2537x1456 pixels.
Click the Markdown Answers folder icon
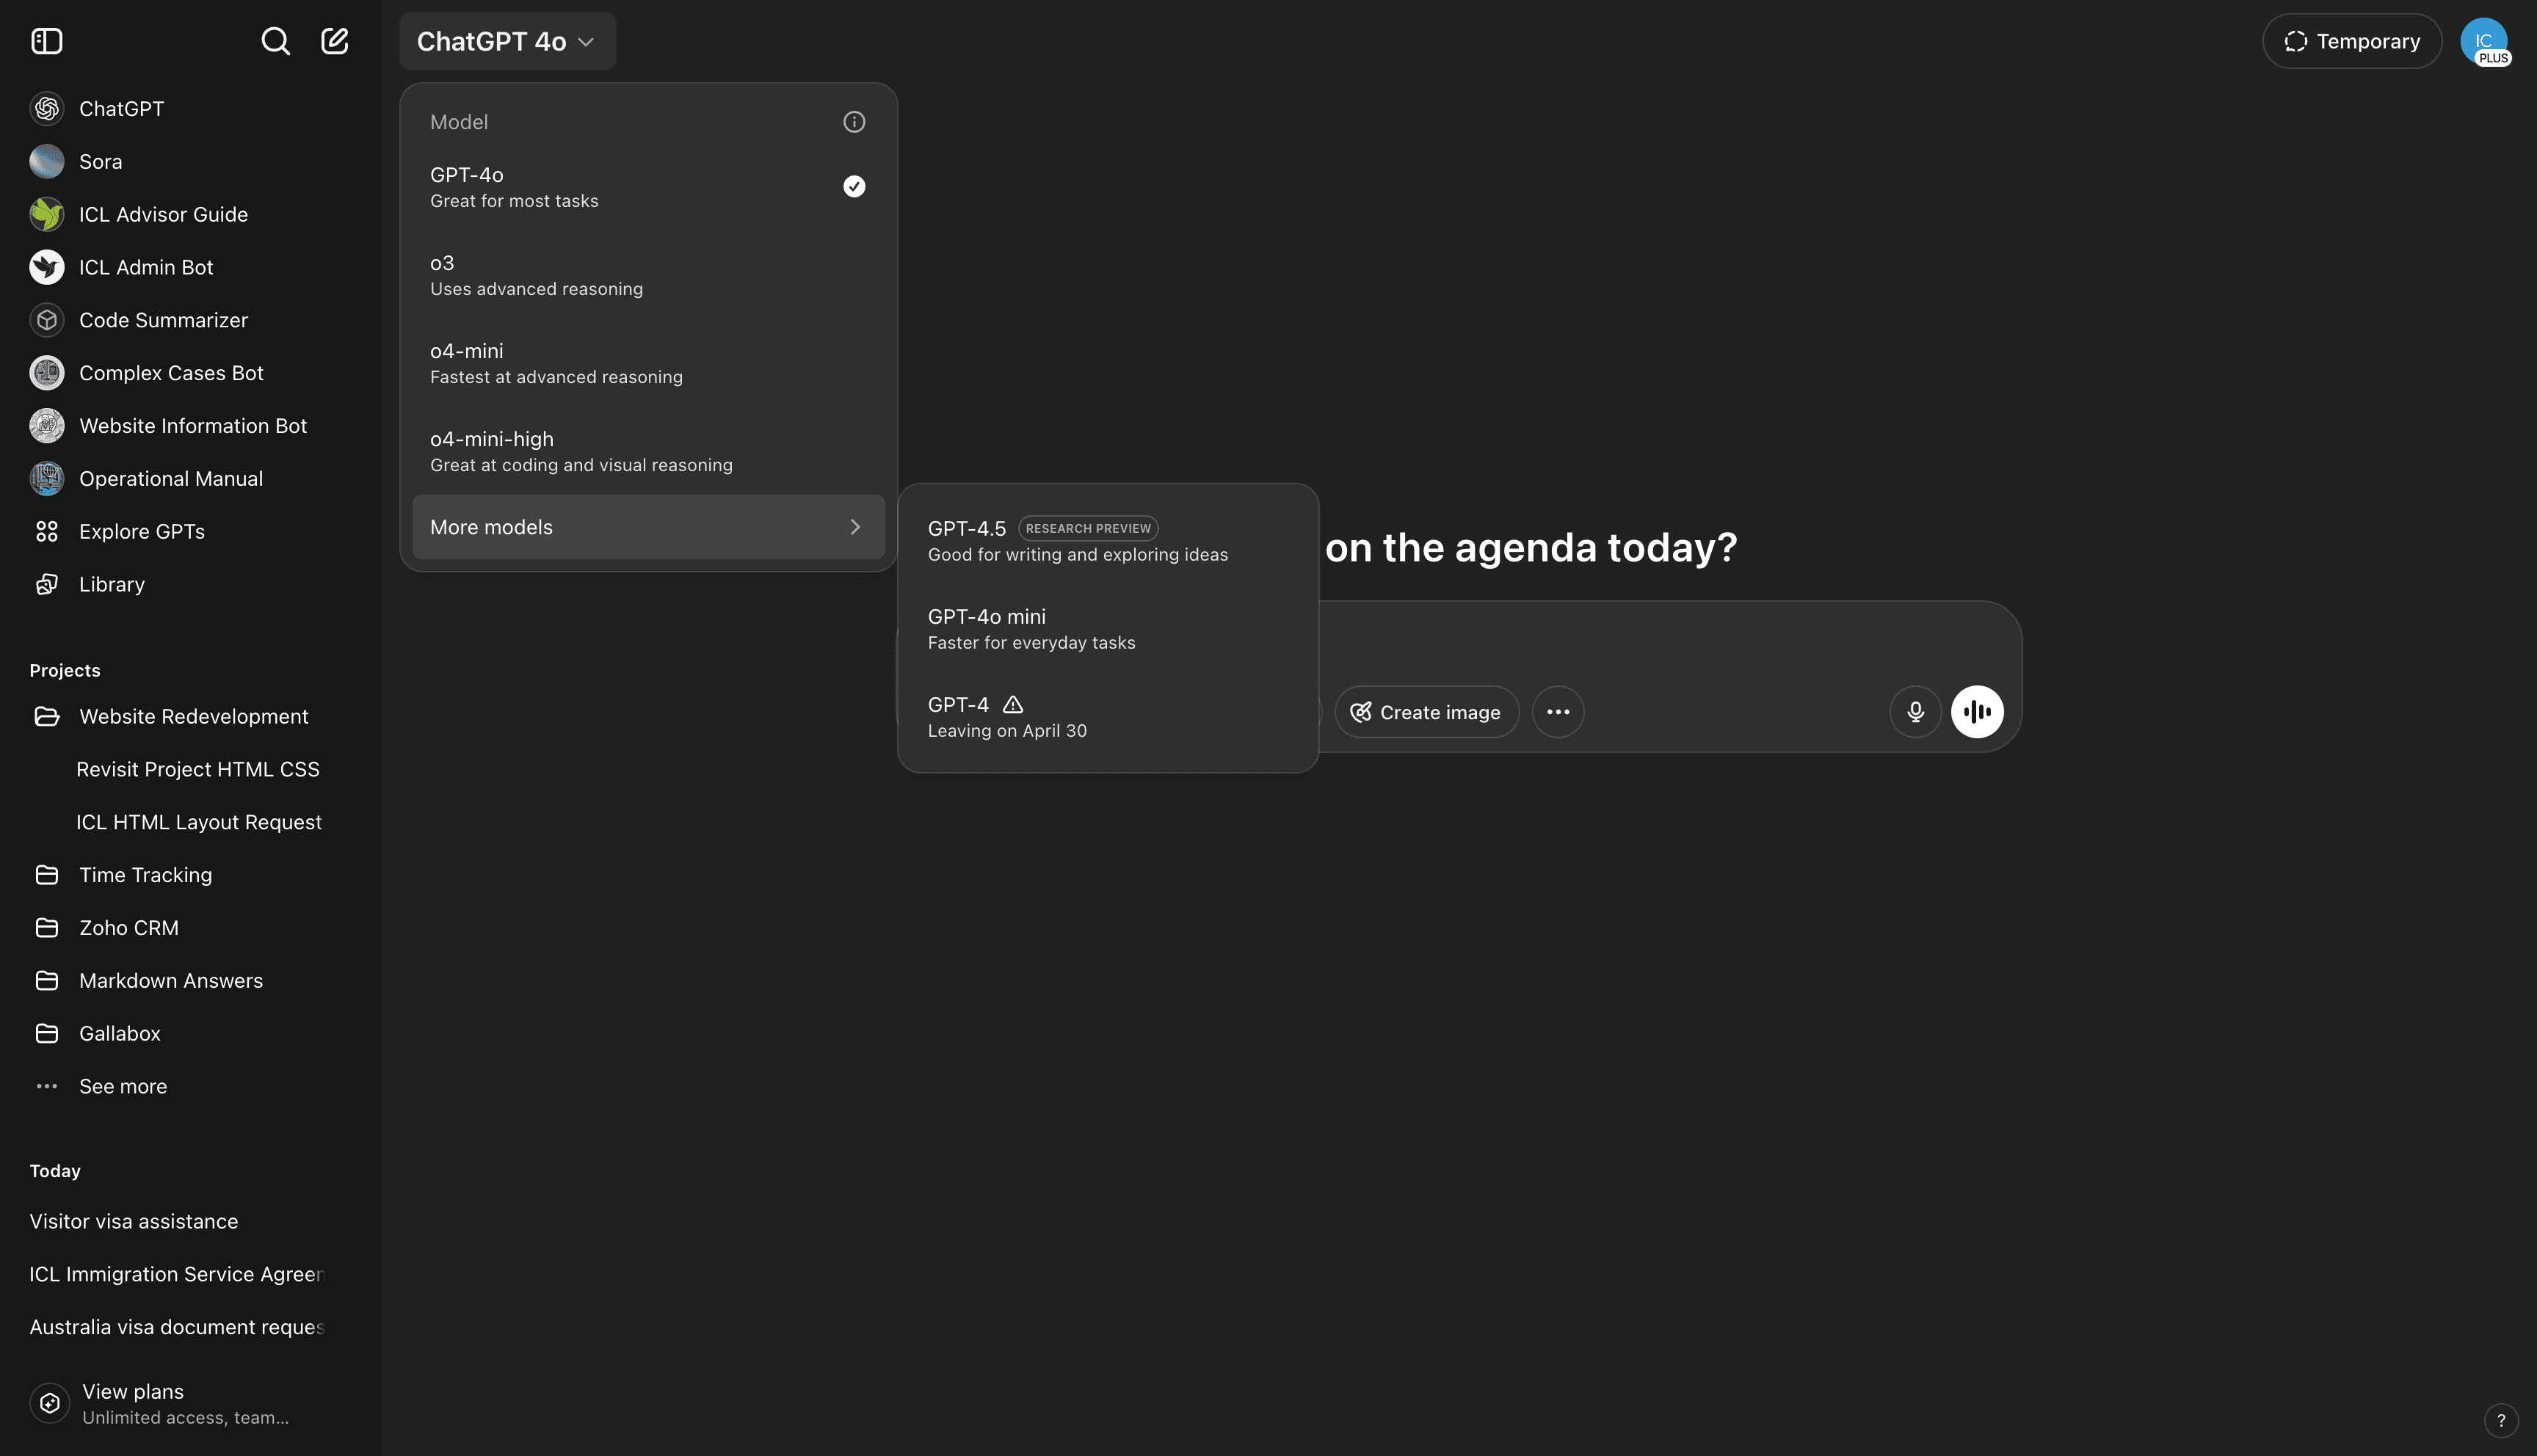pos(46,981)
